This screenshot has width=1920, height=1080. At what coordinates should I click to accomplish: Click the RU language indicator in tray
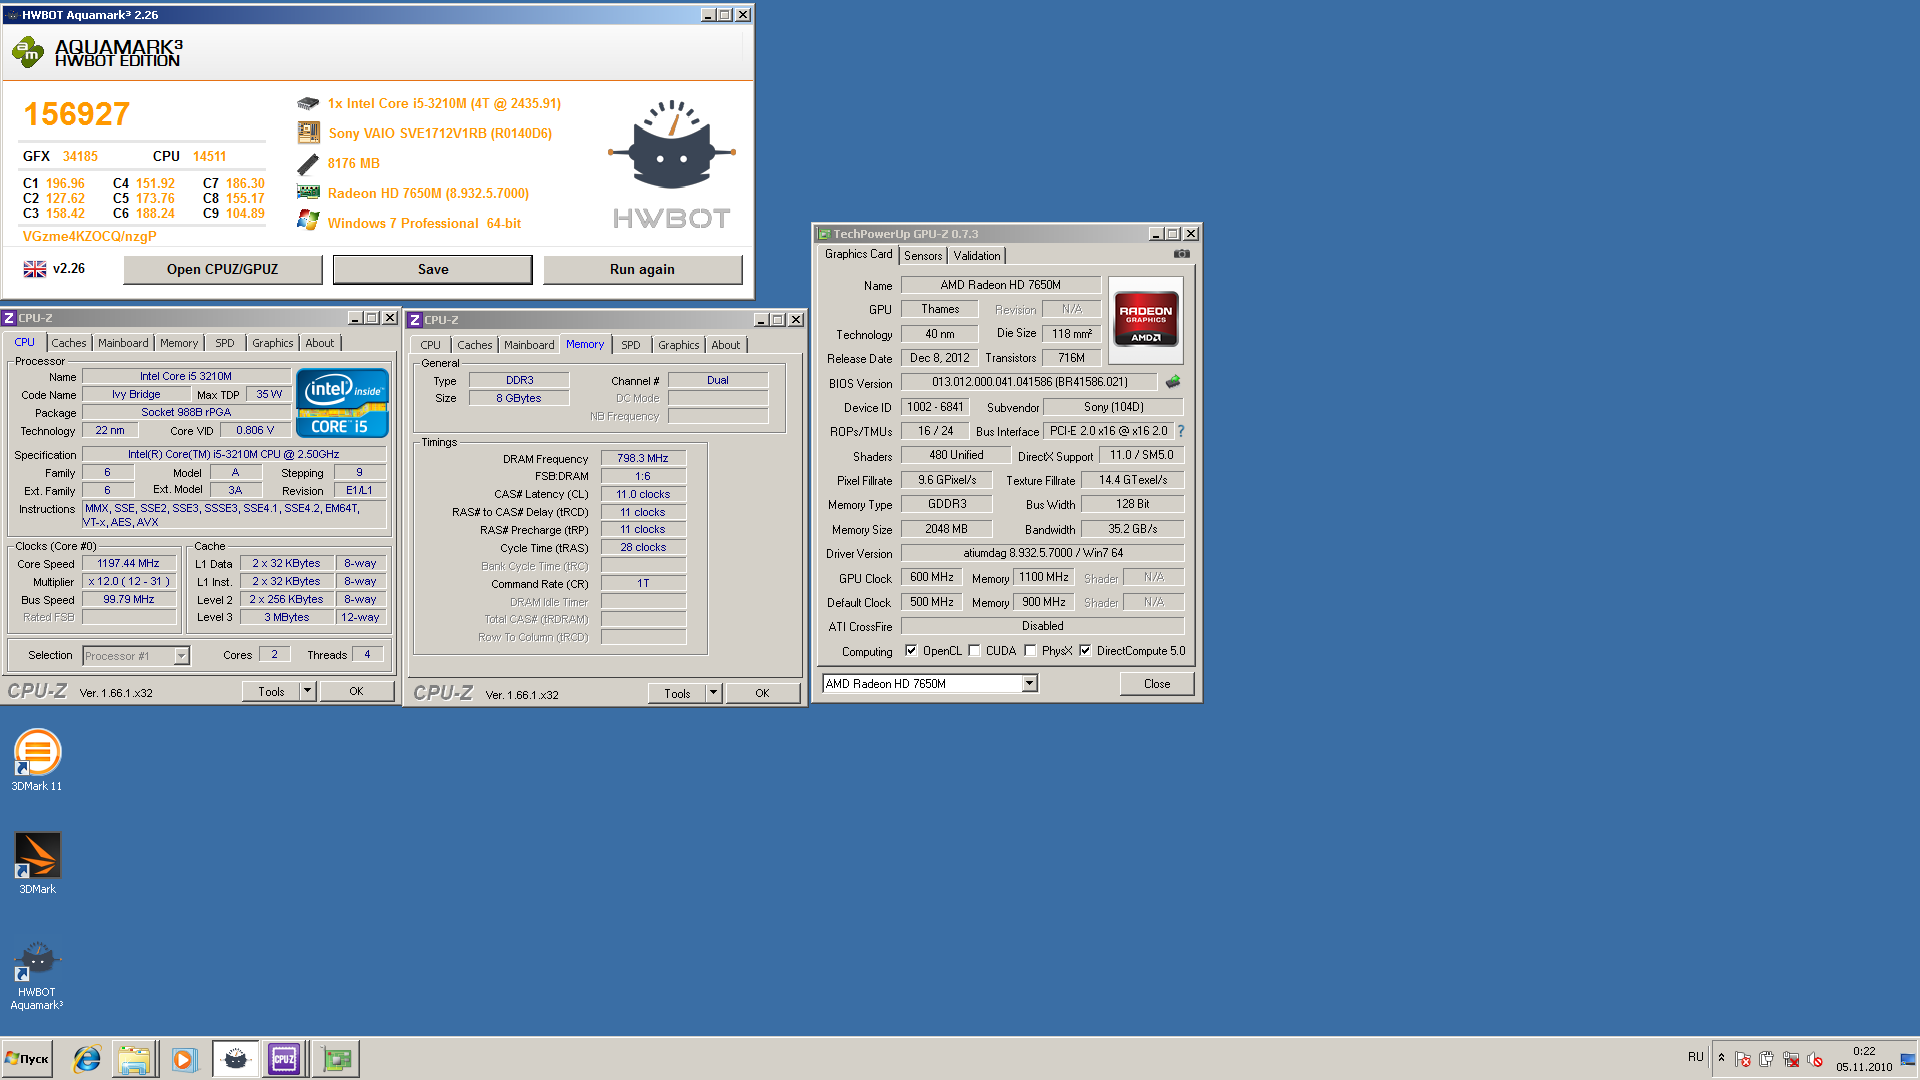point(1695,1057)
